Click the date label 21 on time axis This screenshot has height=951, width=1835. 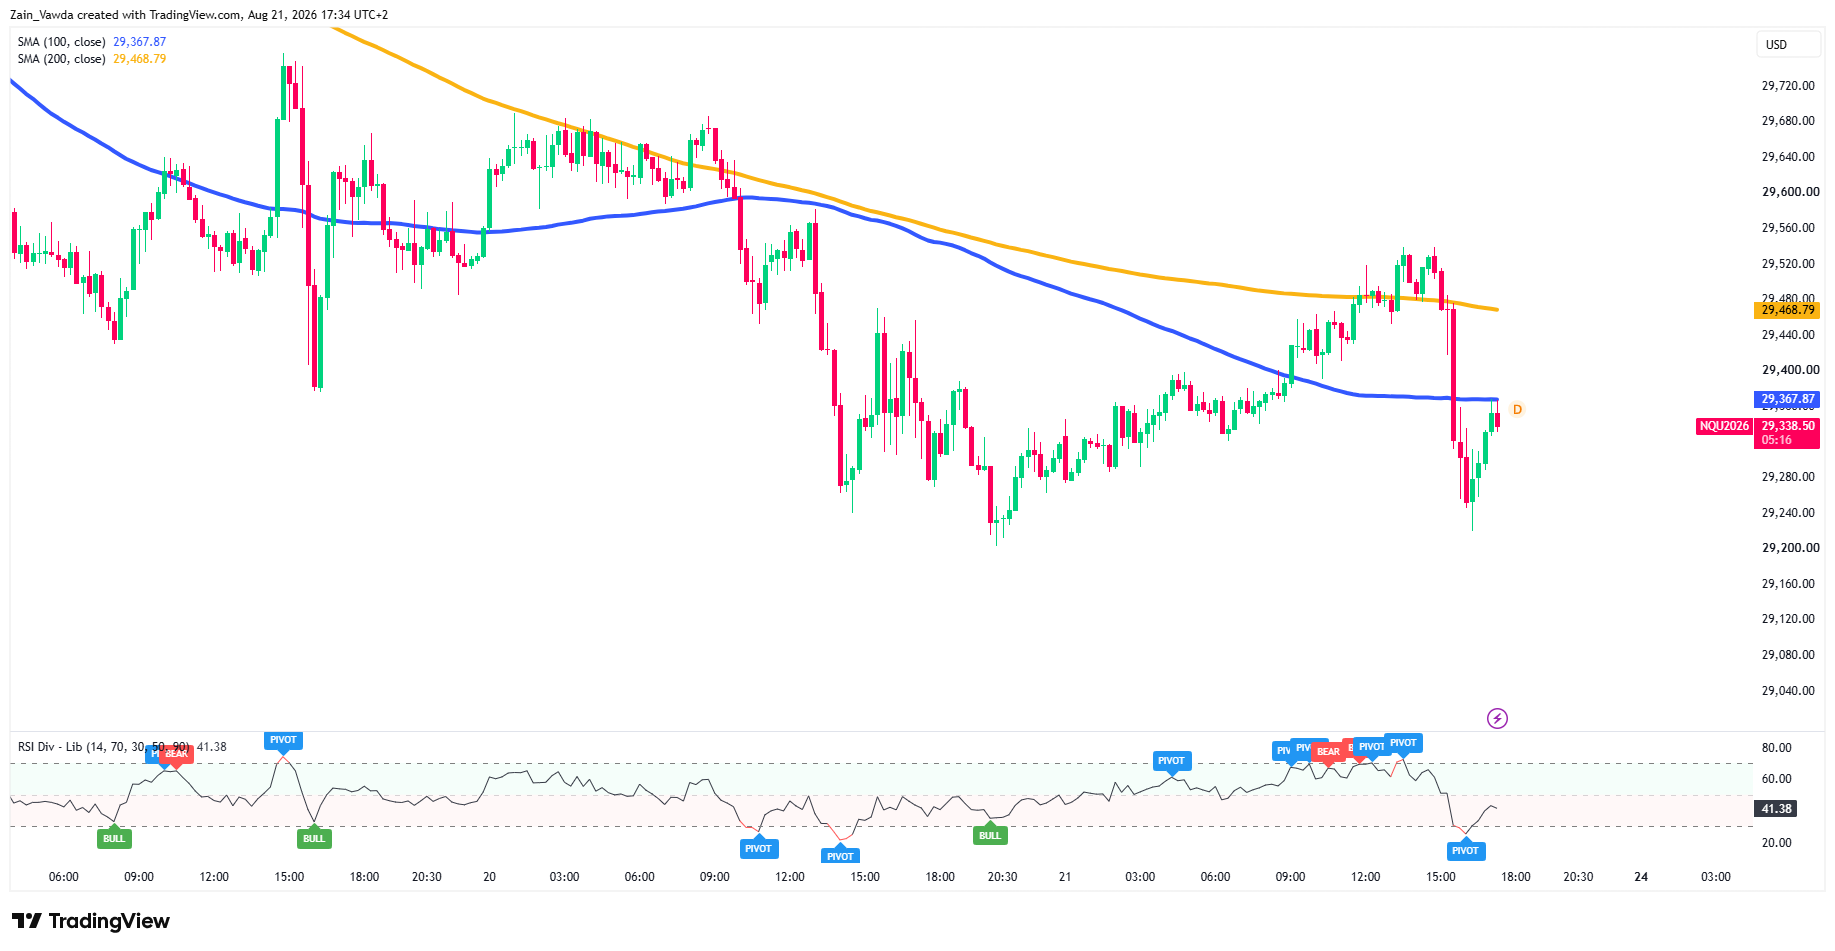tap(1065, 877)
